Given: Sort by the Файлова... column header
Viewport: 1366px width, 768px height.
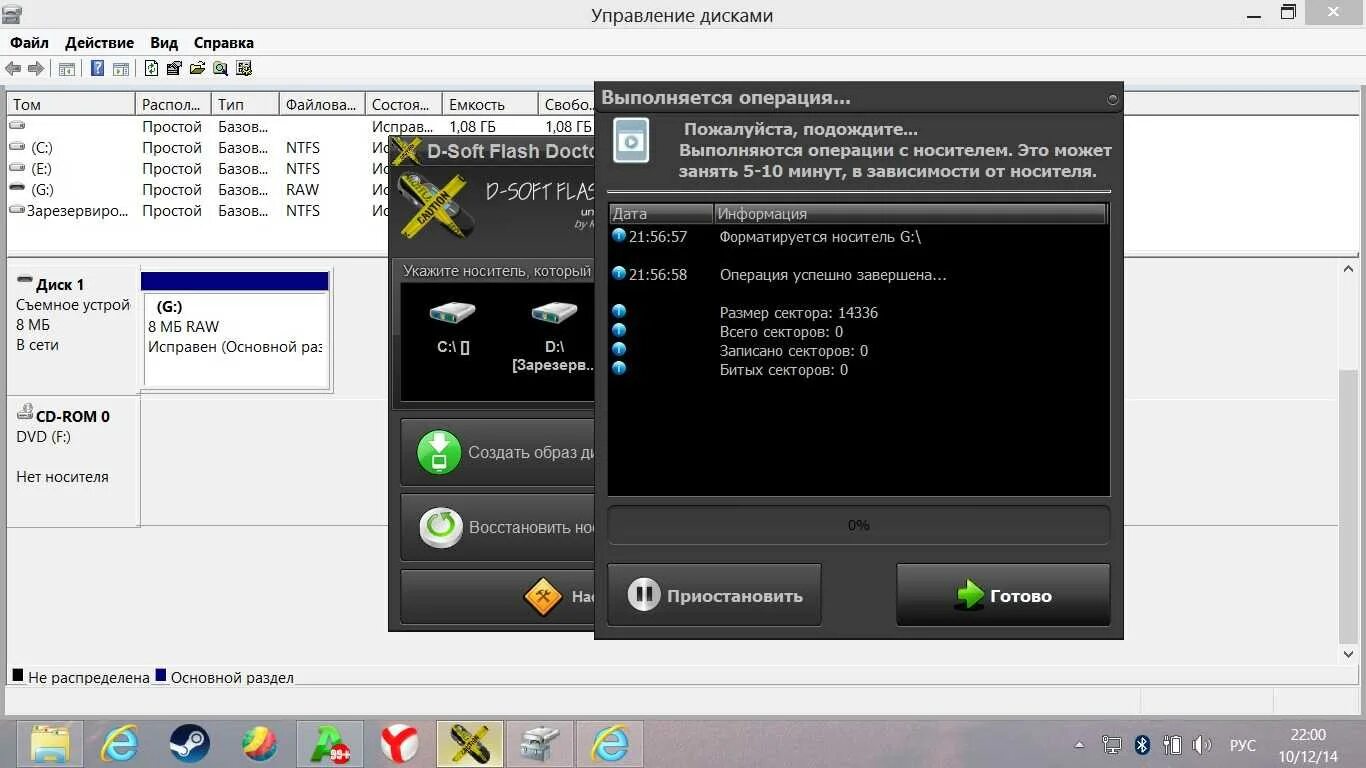Looking at the screenshot, I should 322,104.
